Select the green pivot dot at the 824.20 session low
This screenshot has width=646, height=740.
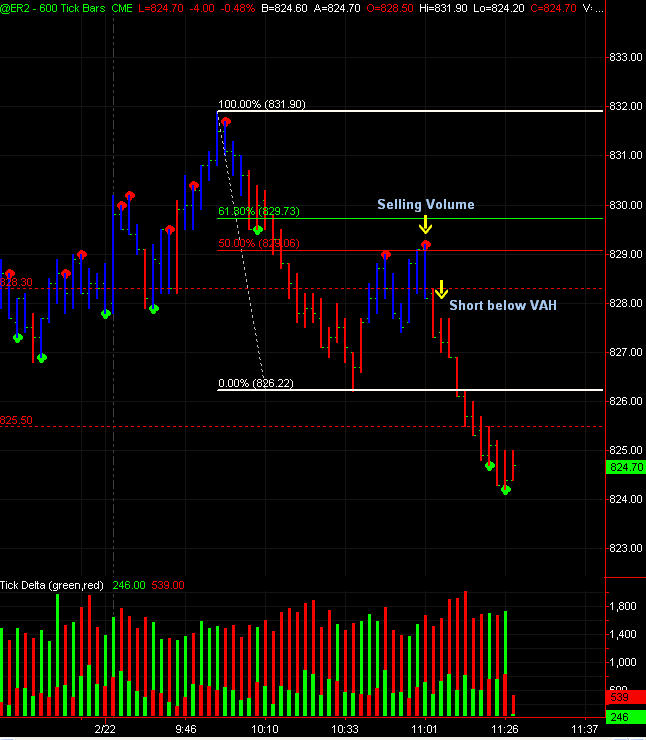[506, 490]
